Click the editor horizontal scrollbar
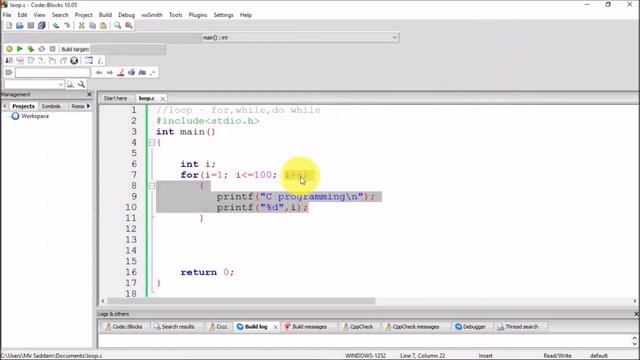This screenshot has width=640, height=360. (241, 301)
